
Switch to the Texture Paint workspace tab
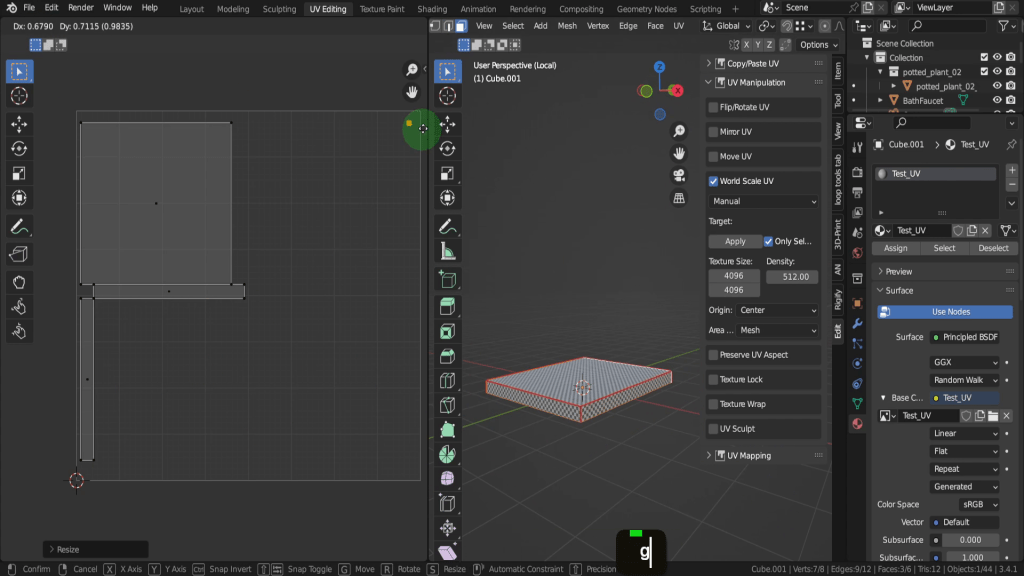tap(381, 9)
